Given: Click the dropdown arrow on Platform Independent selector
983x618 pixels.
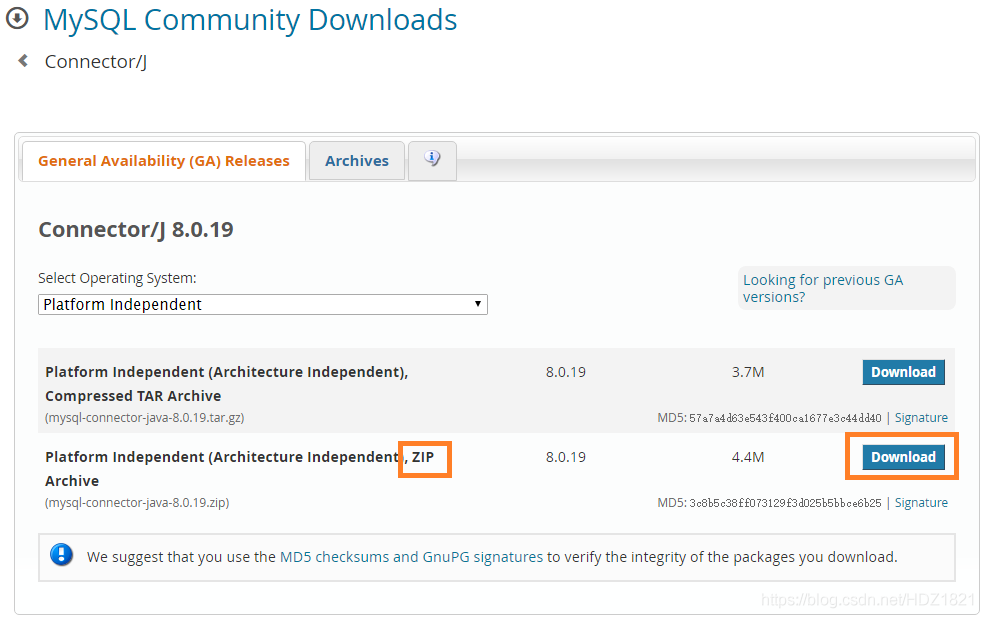Looking at the screenshot, I should 478,304.
